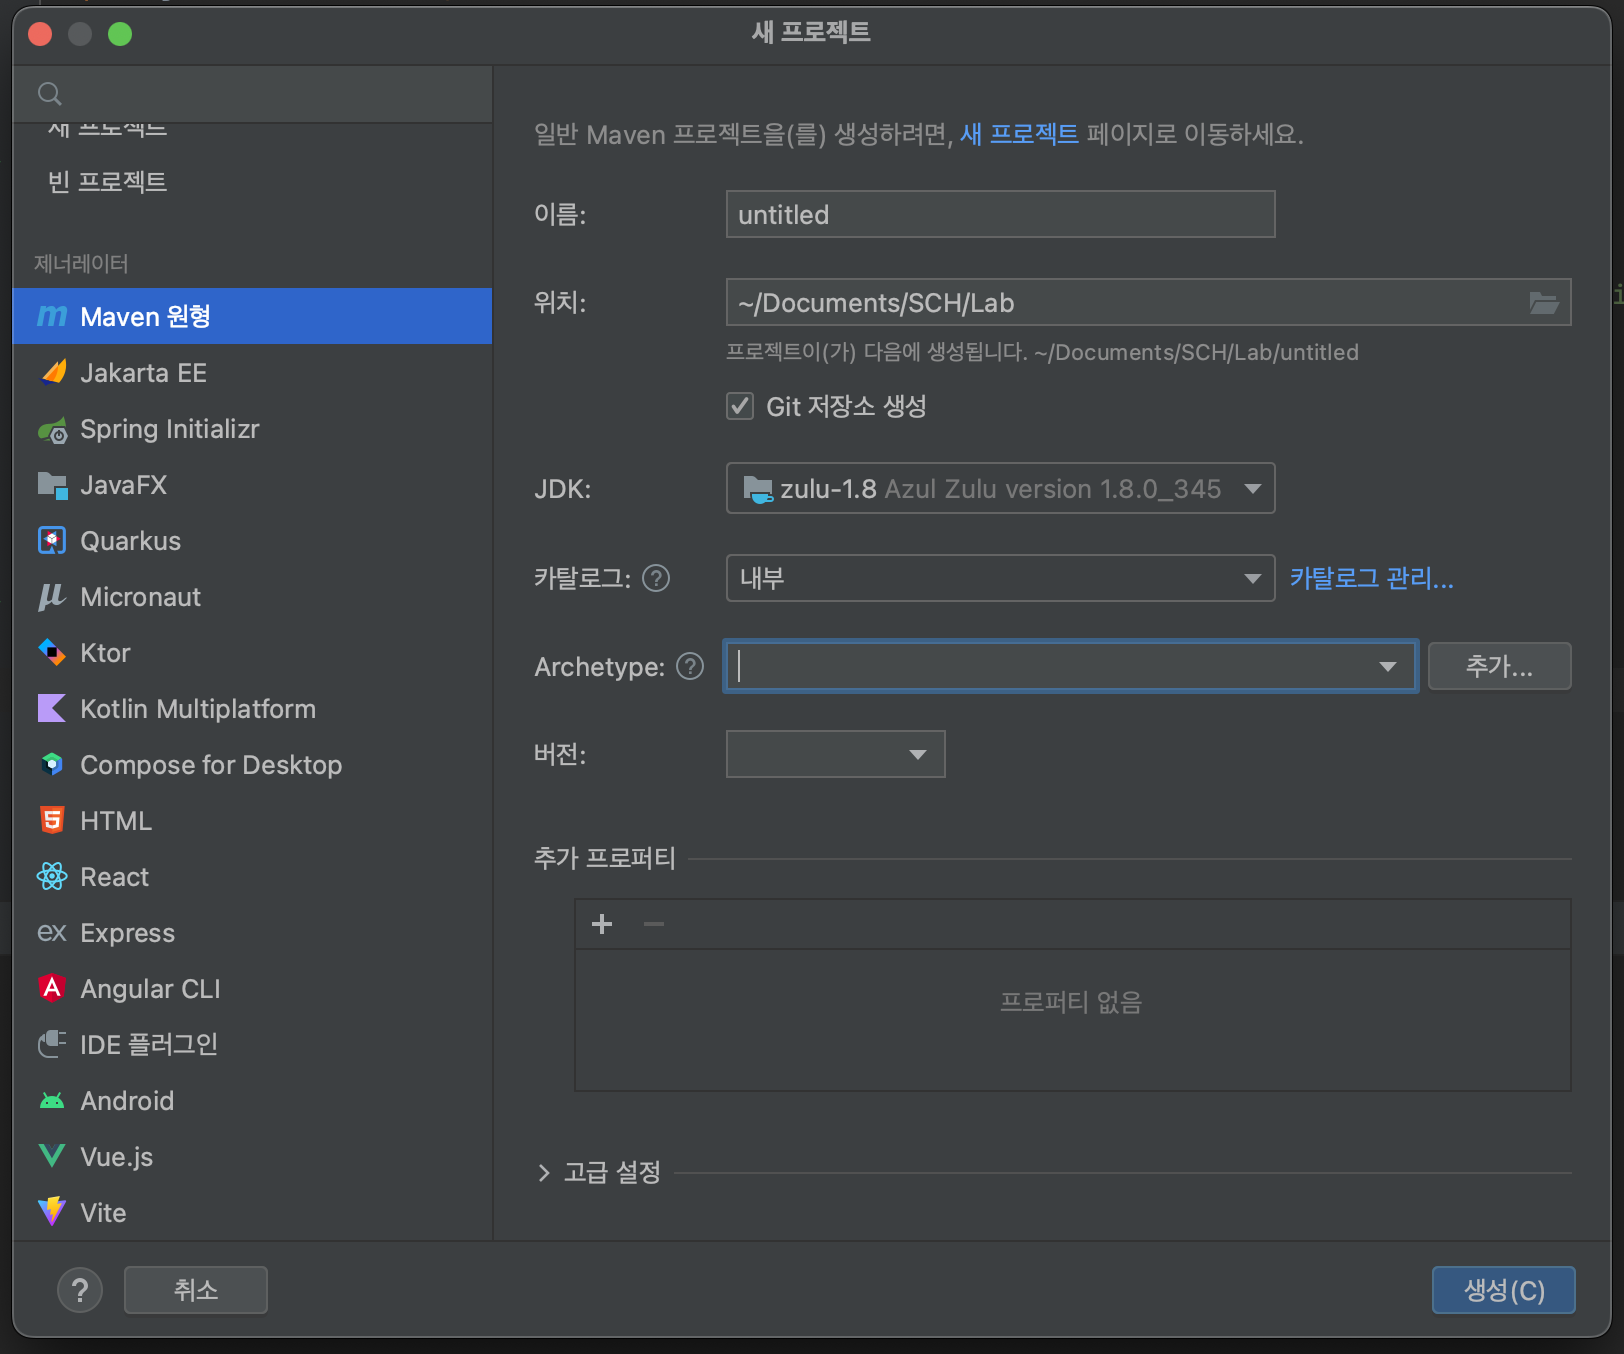Viewport: 1624px width, 1354px height.
Task: Focus the project type search field
Action: click(252, 94)
